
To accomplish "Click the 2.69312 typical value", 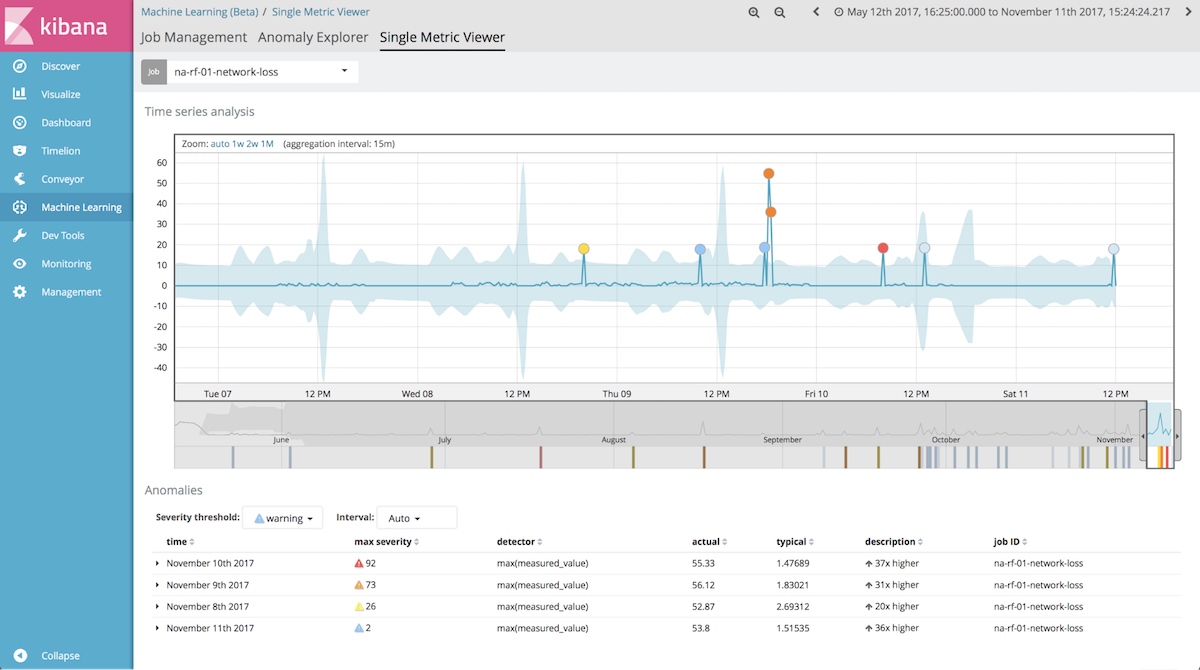I will 793,607.
